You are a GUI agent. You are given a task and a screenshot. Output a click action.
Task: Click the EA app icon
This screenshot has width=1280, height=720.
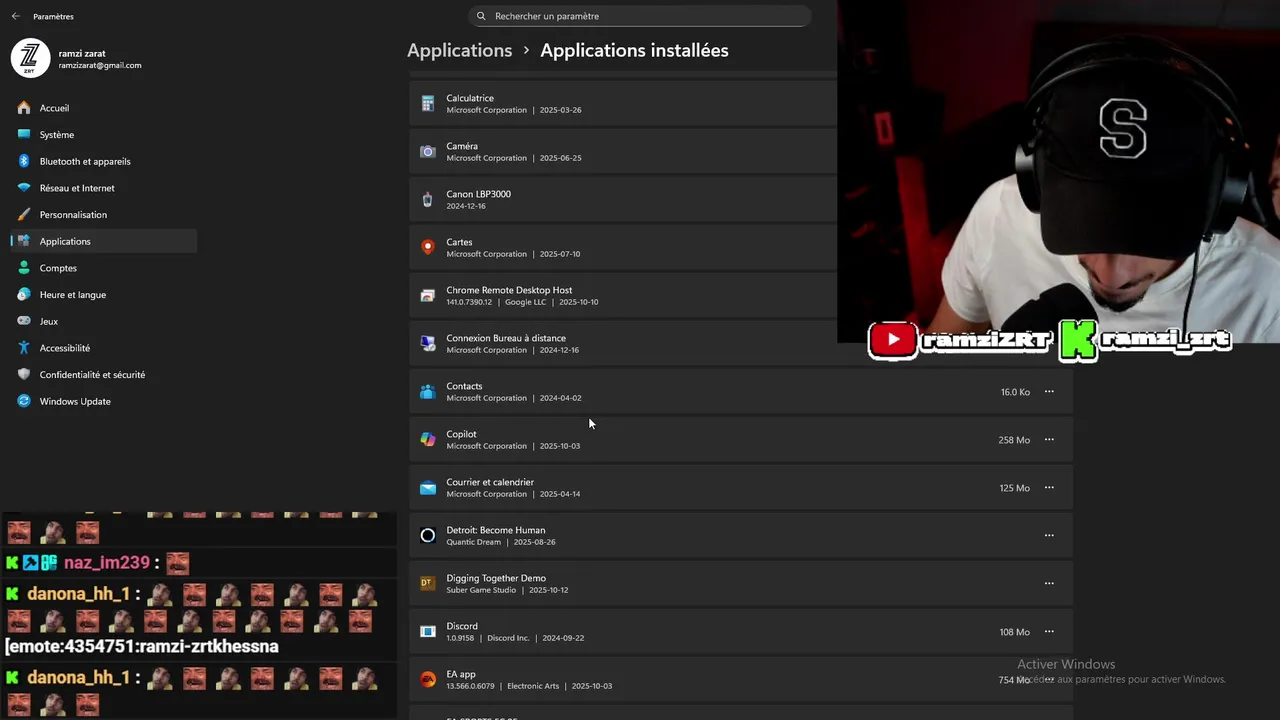point(428,680)
